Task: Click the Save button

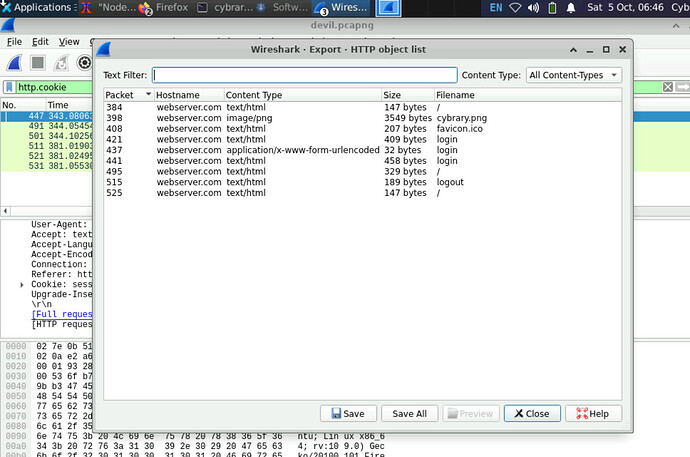Action: (x=348, y=413)
